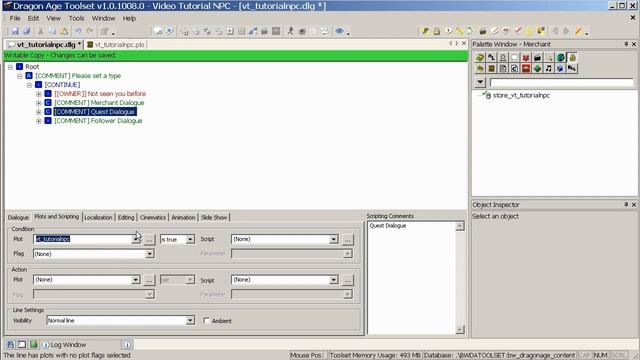Click the Redo arrow icon
Screen dimensions: 640x360
pos(90,31)
